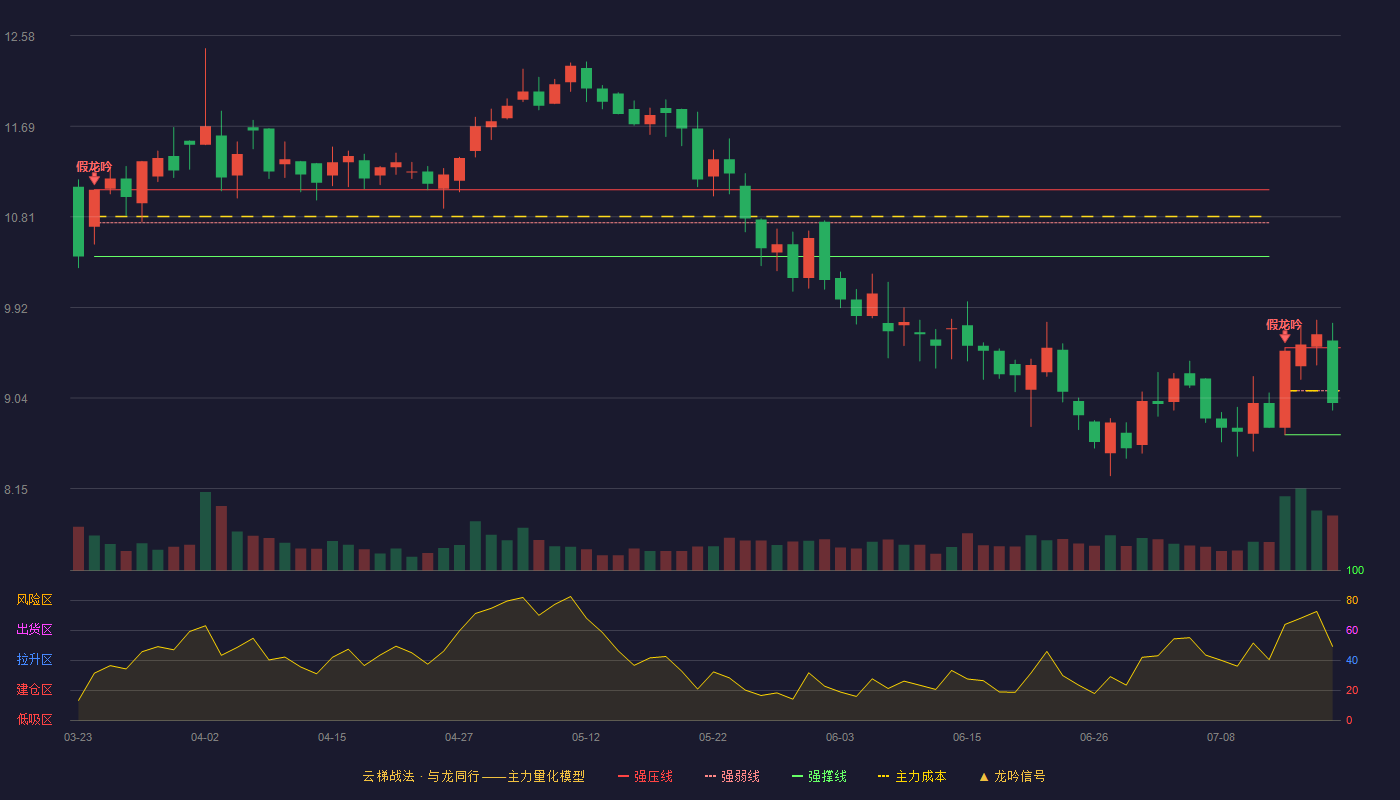Click the 12.58 price axis label

(x=19, y=37)
